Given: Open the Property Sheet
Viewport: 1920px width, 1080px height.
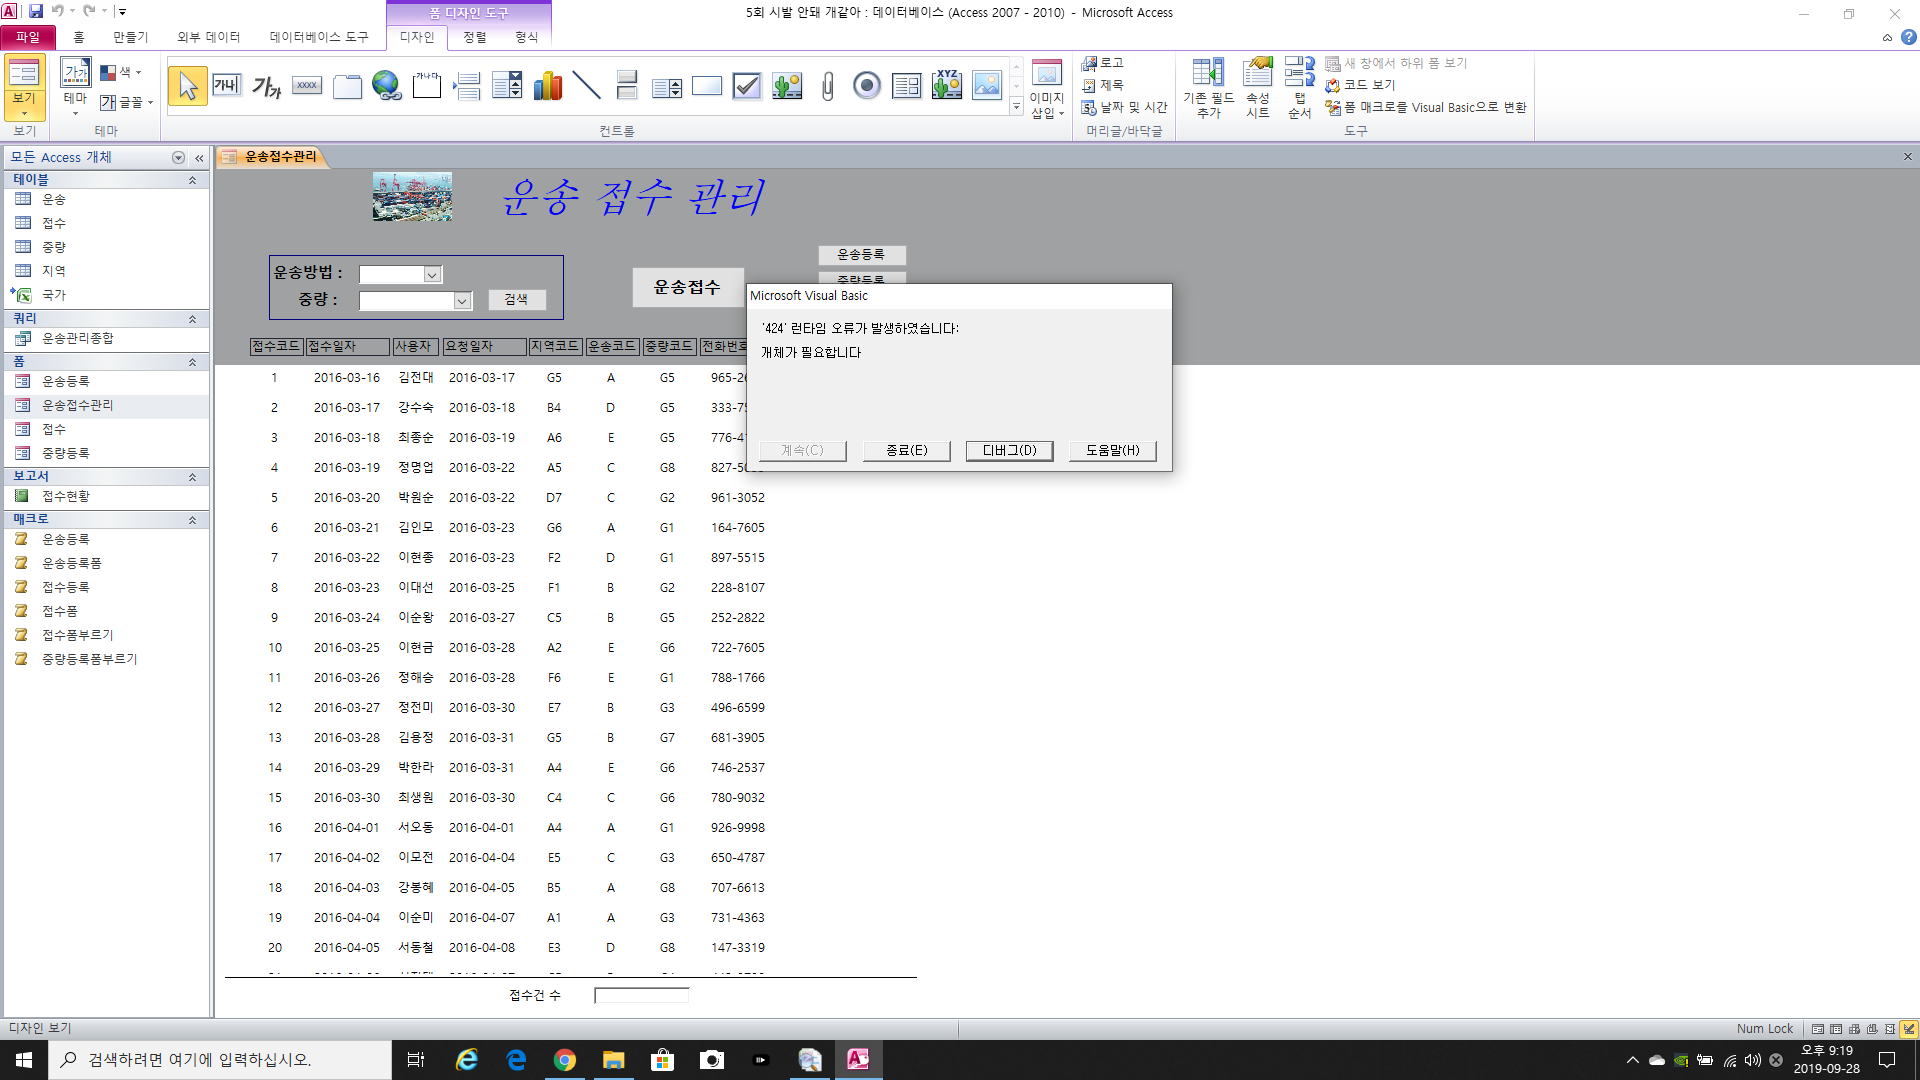Looking at the screenshot, I should pyautogui.click(x=1257, y=88).
